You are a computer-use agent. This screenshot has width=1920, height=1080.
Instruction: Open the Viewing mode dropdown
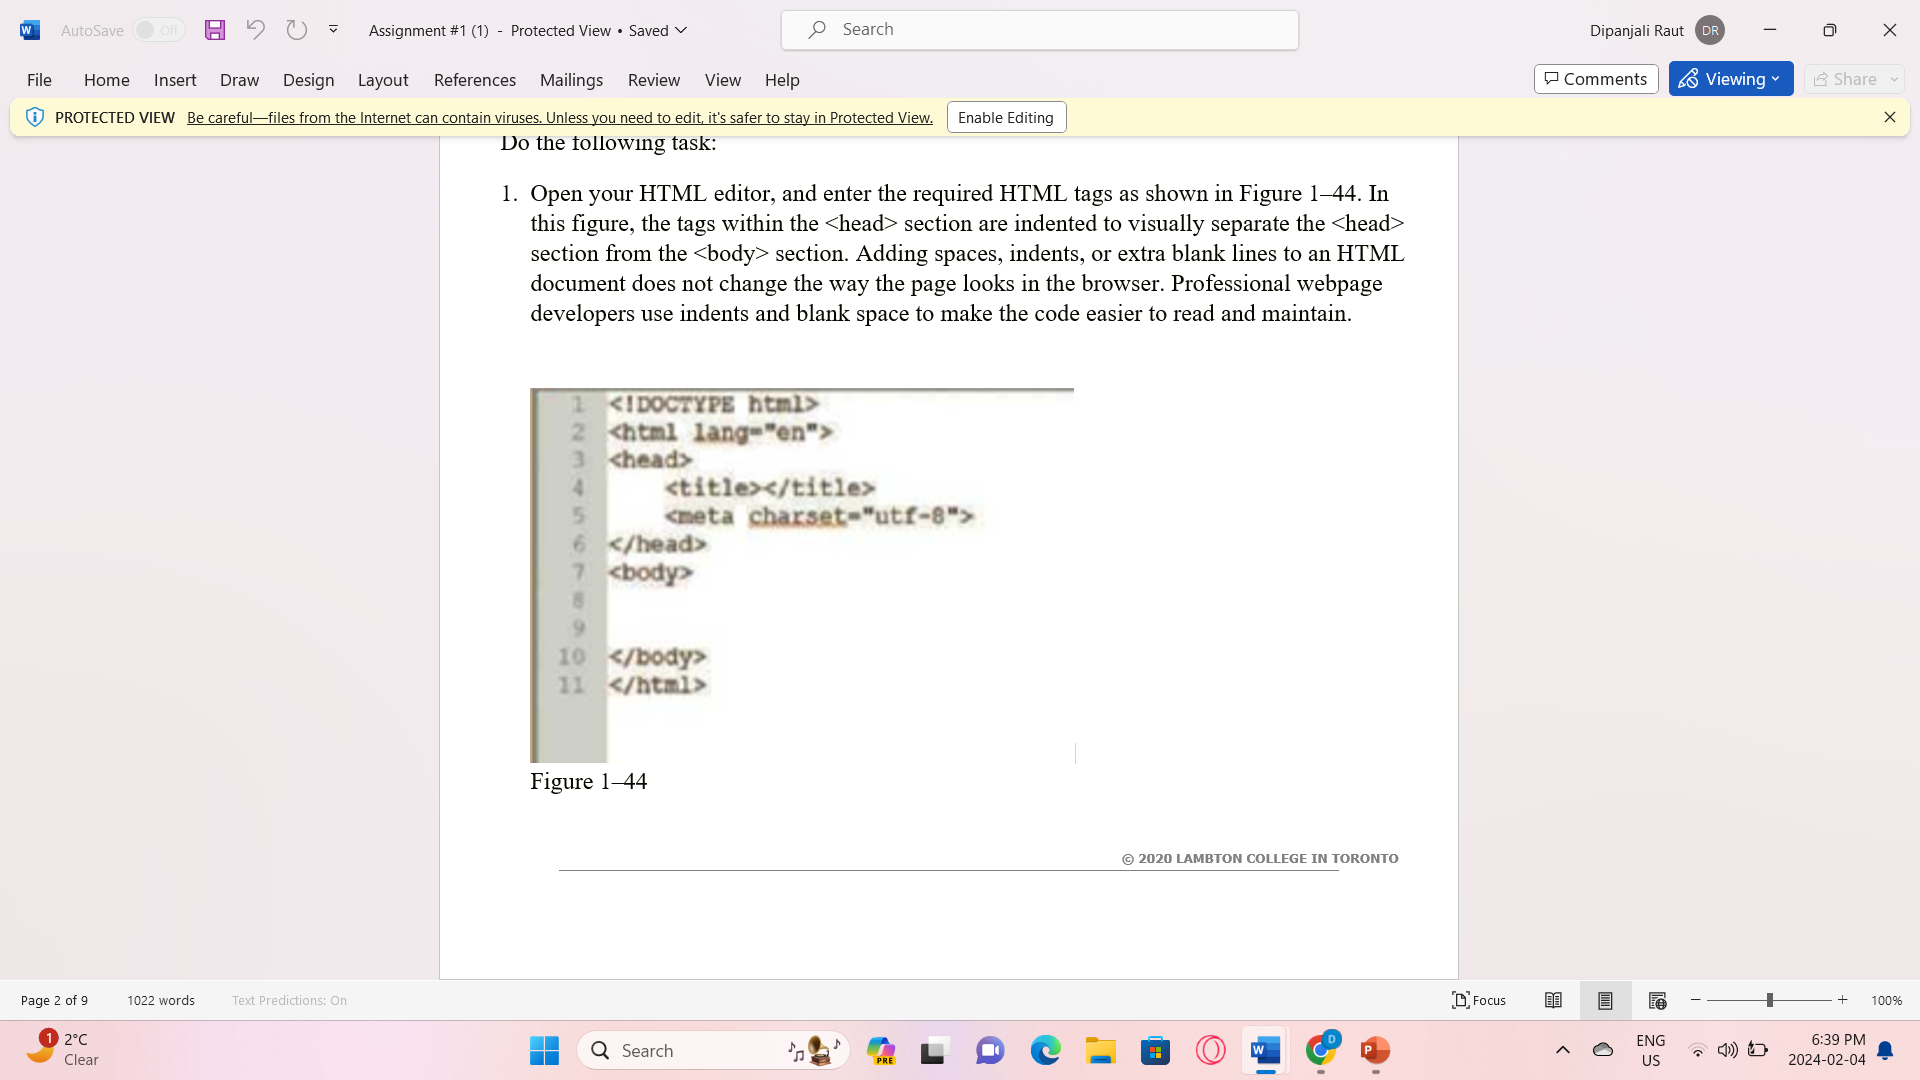click(x=1731, y=78)
